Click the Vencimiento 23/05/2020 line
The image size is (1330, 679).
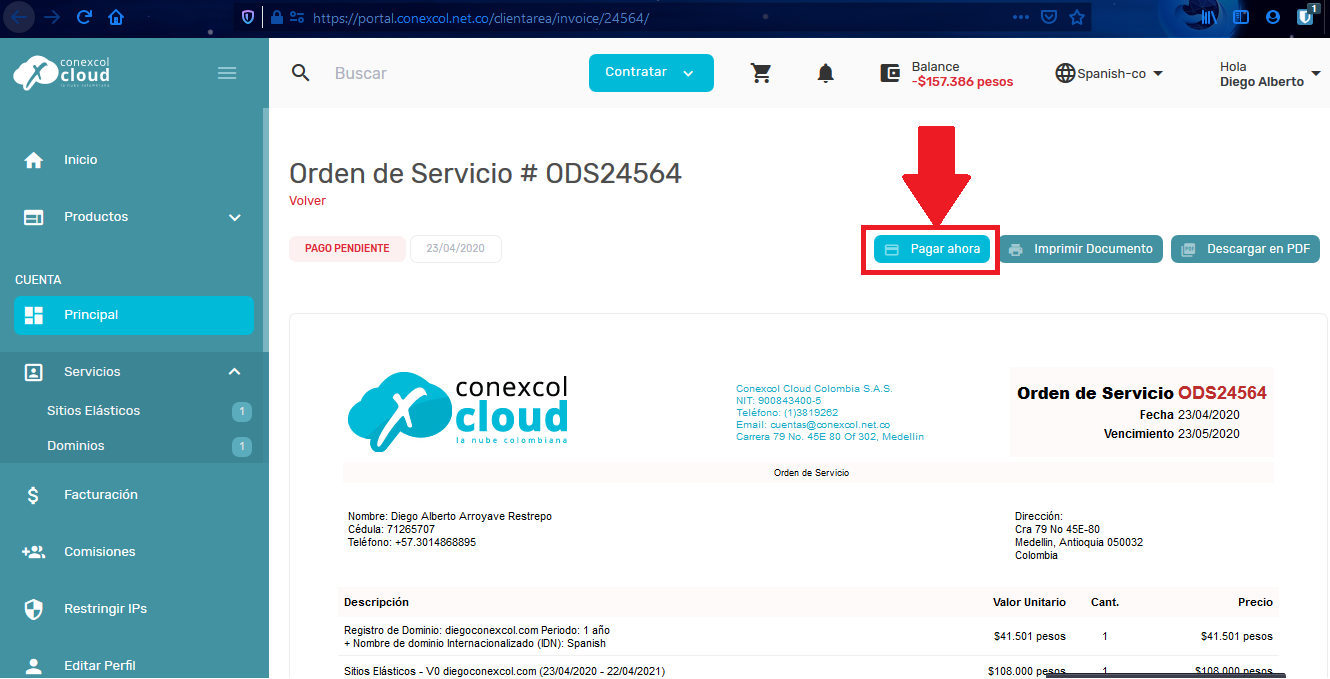click(x=1172, y=434)
